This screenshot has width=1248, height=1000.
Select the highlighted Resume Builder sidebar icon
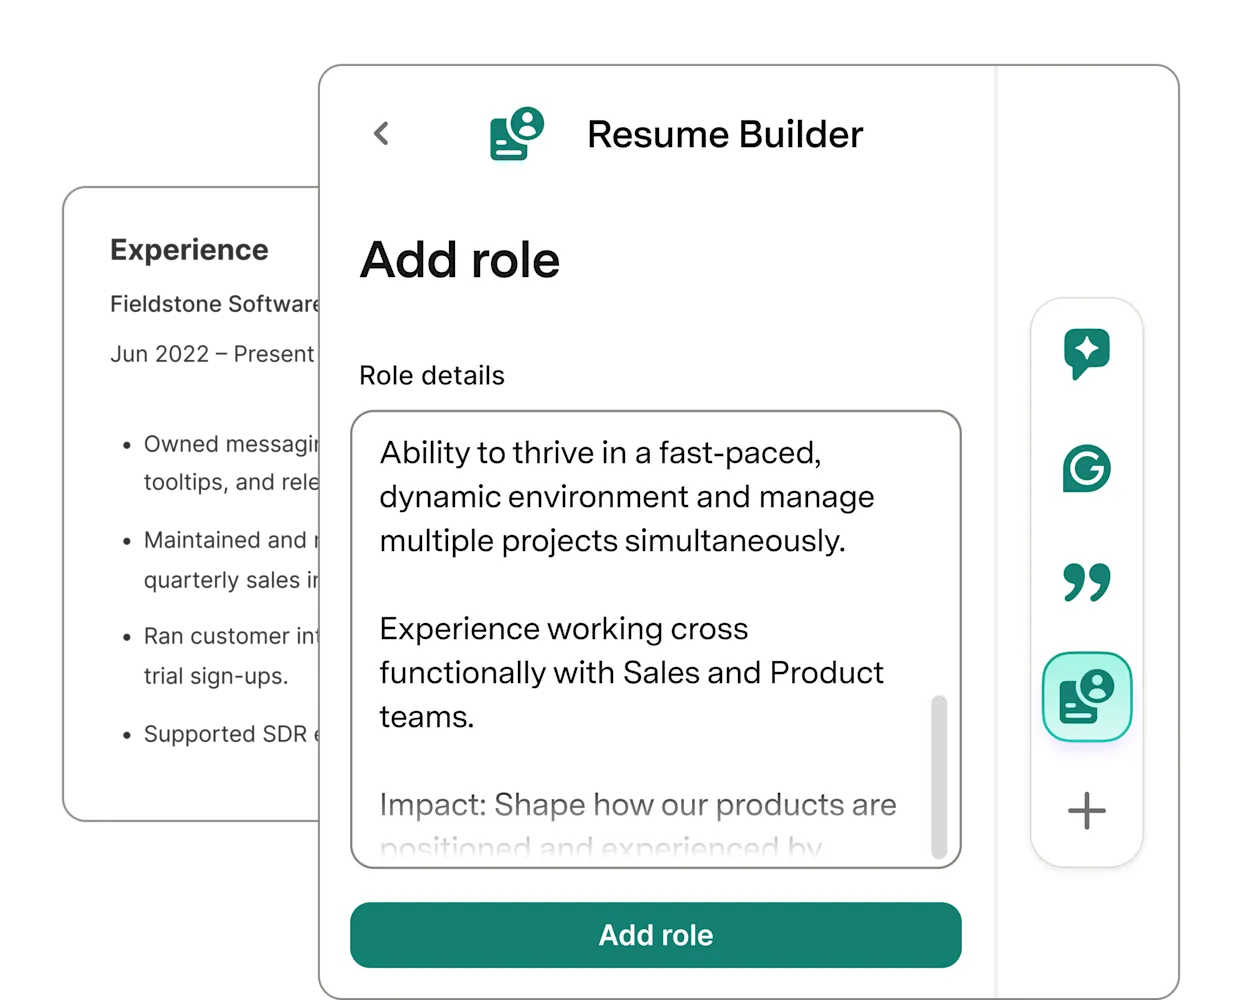(x=1087, y=697)
